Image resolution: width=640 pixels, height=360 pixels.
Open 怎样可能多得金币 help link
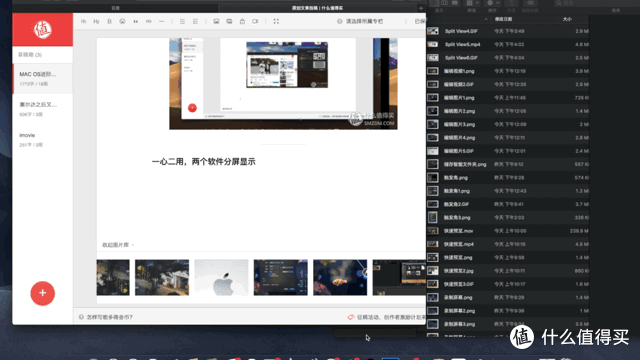(x=106, y=317)
